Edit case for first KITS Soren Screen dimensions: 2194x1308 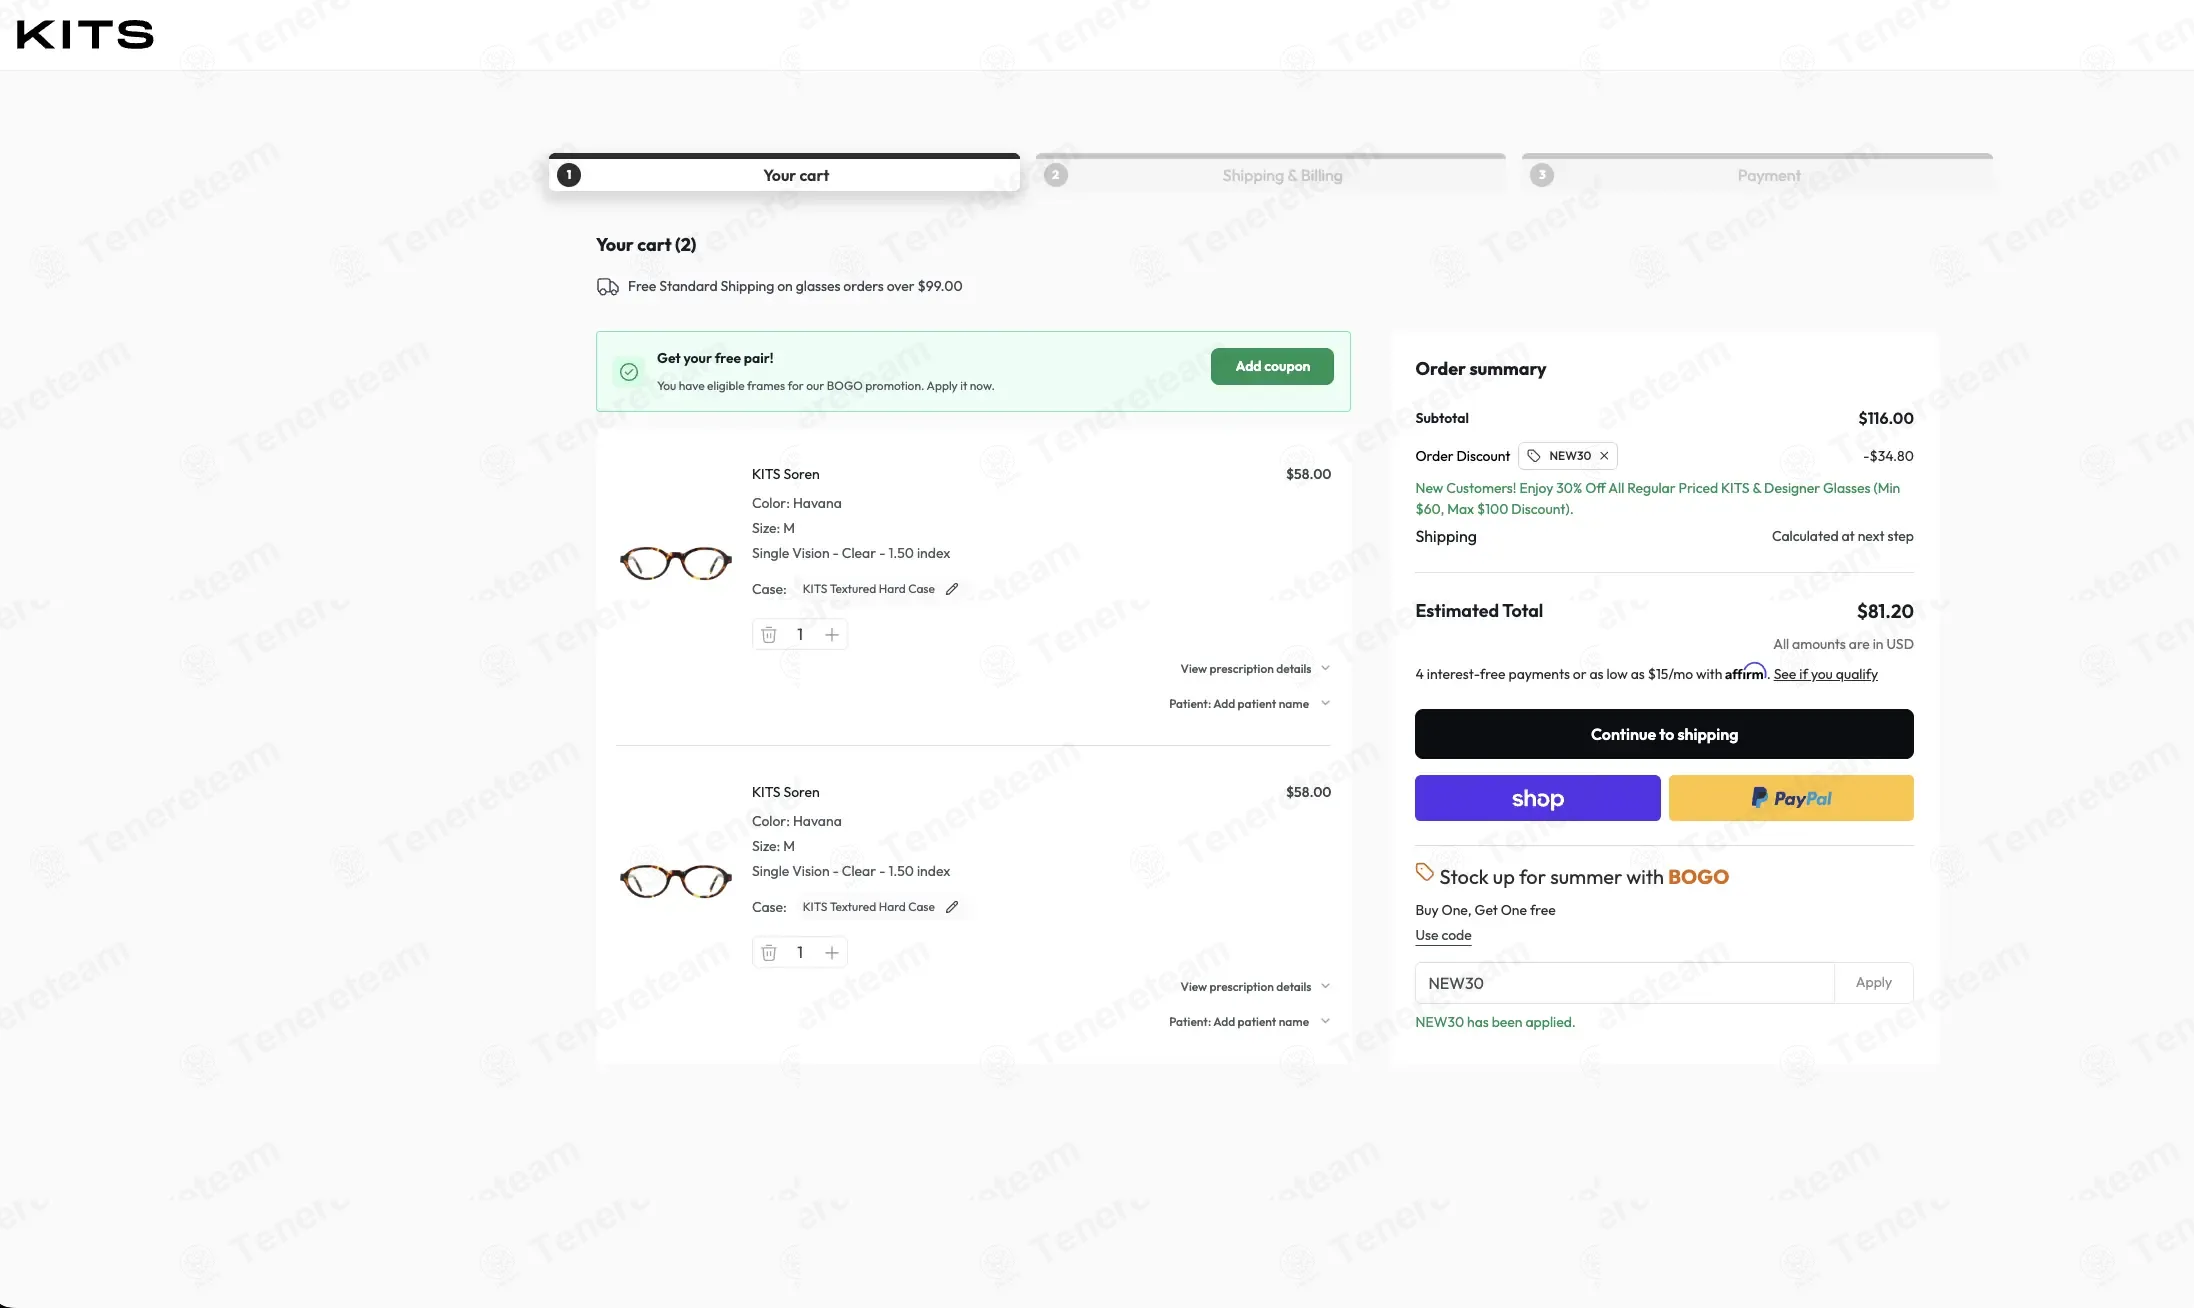(952, 589)
